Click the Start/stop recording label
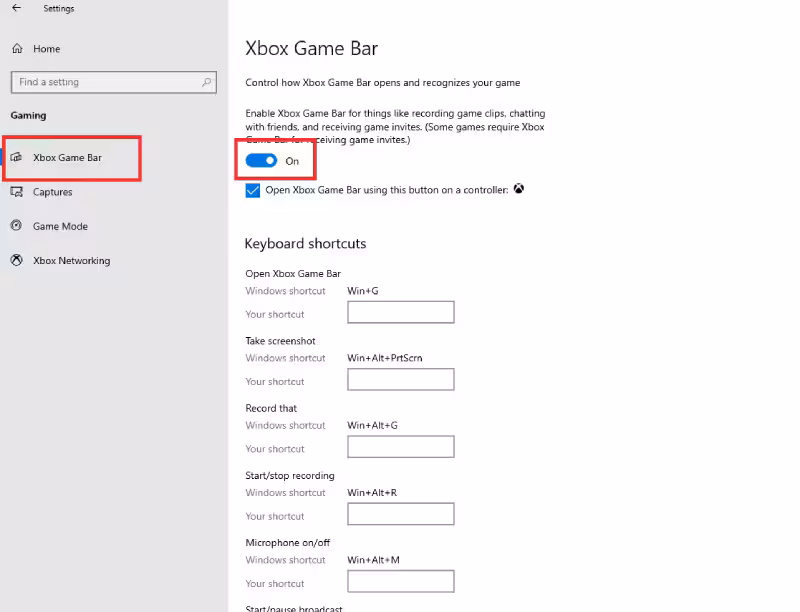This screenshot has height=612, width=800. 290,476
